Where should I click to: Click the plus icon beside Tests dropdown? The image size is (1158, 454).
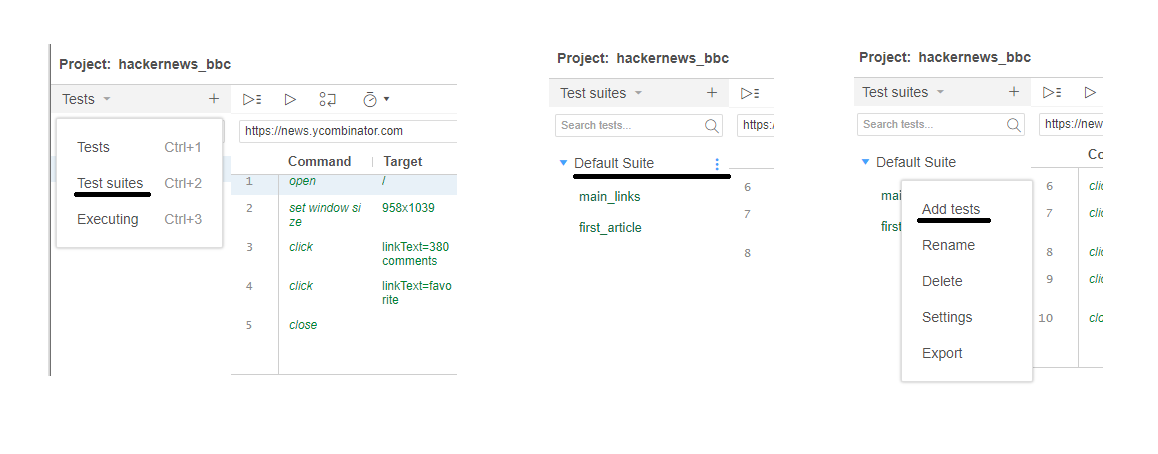click(214, 99)
